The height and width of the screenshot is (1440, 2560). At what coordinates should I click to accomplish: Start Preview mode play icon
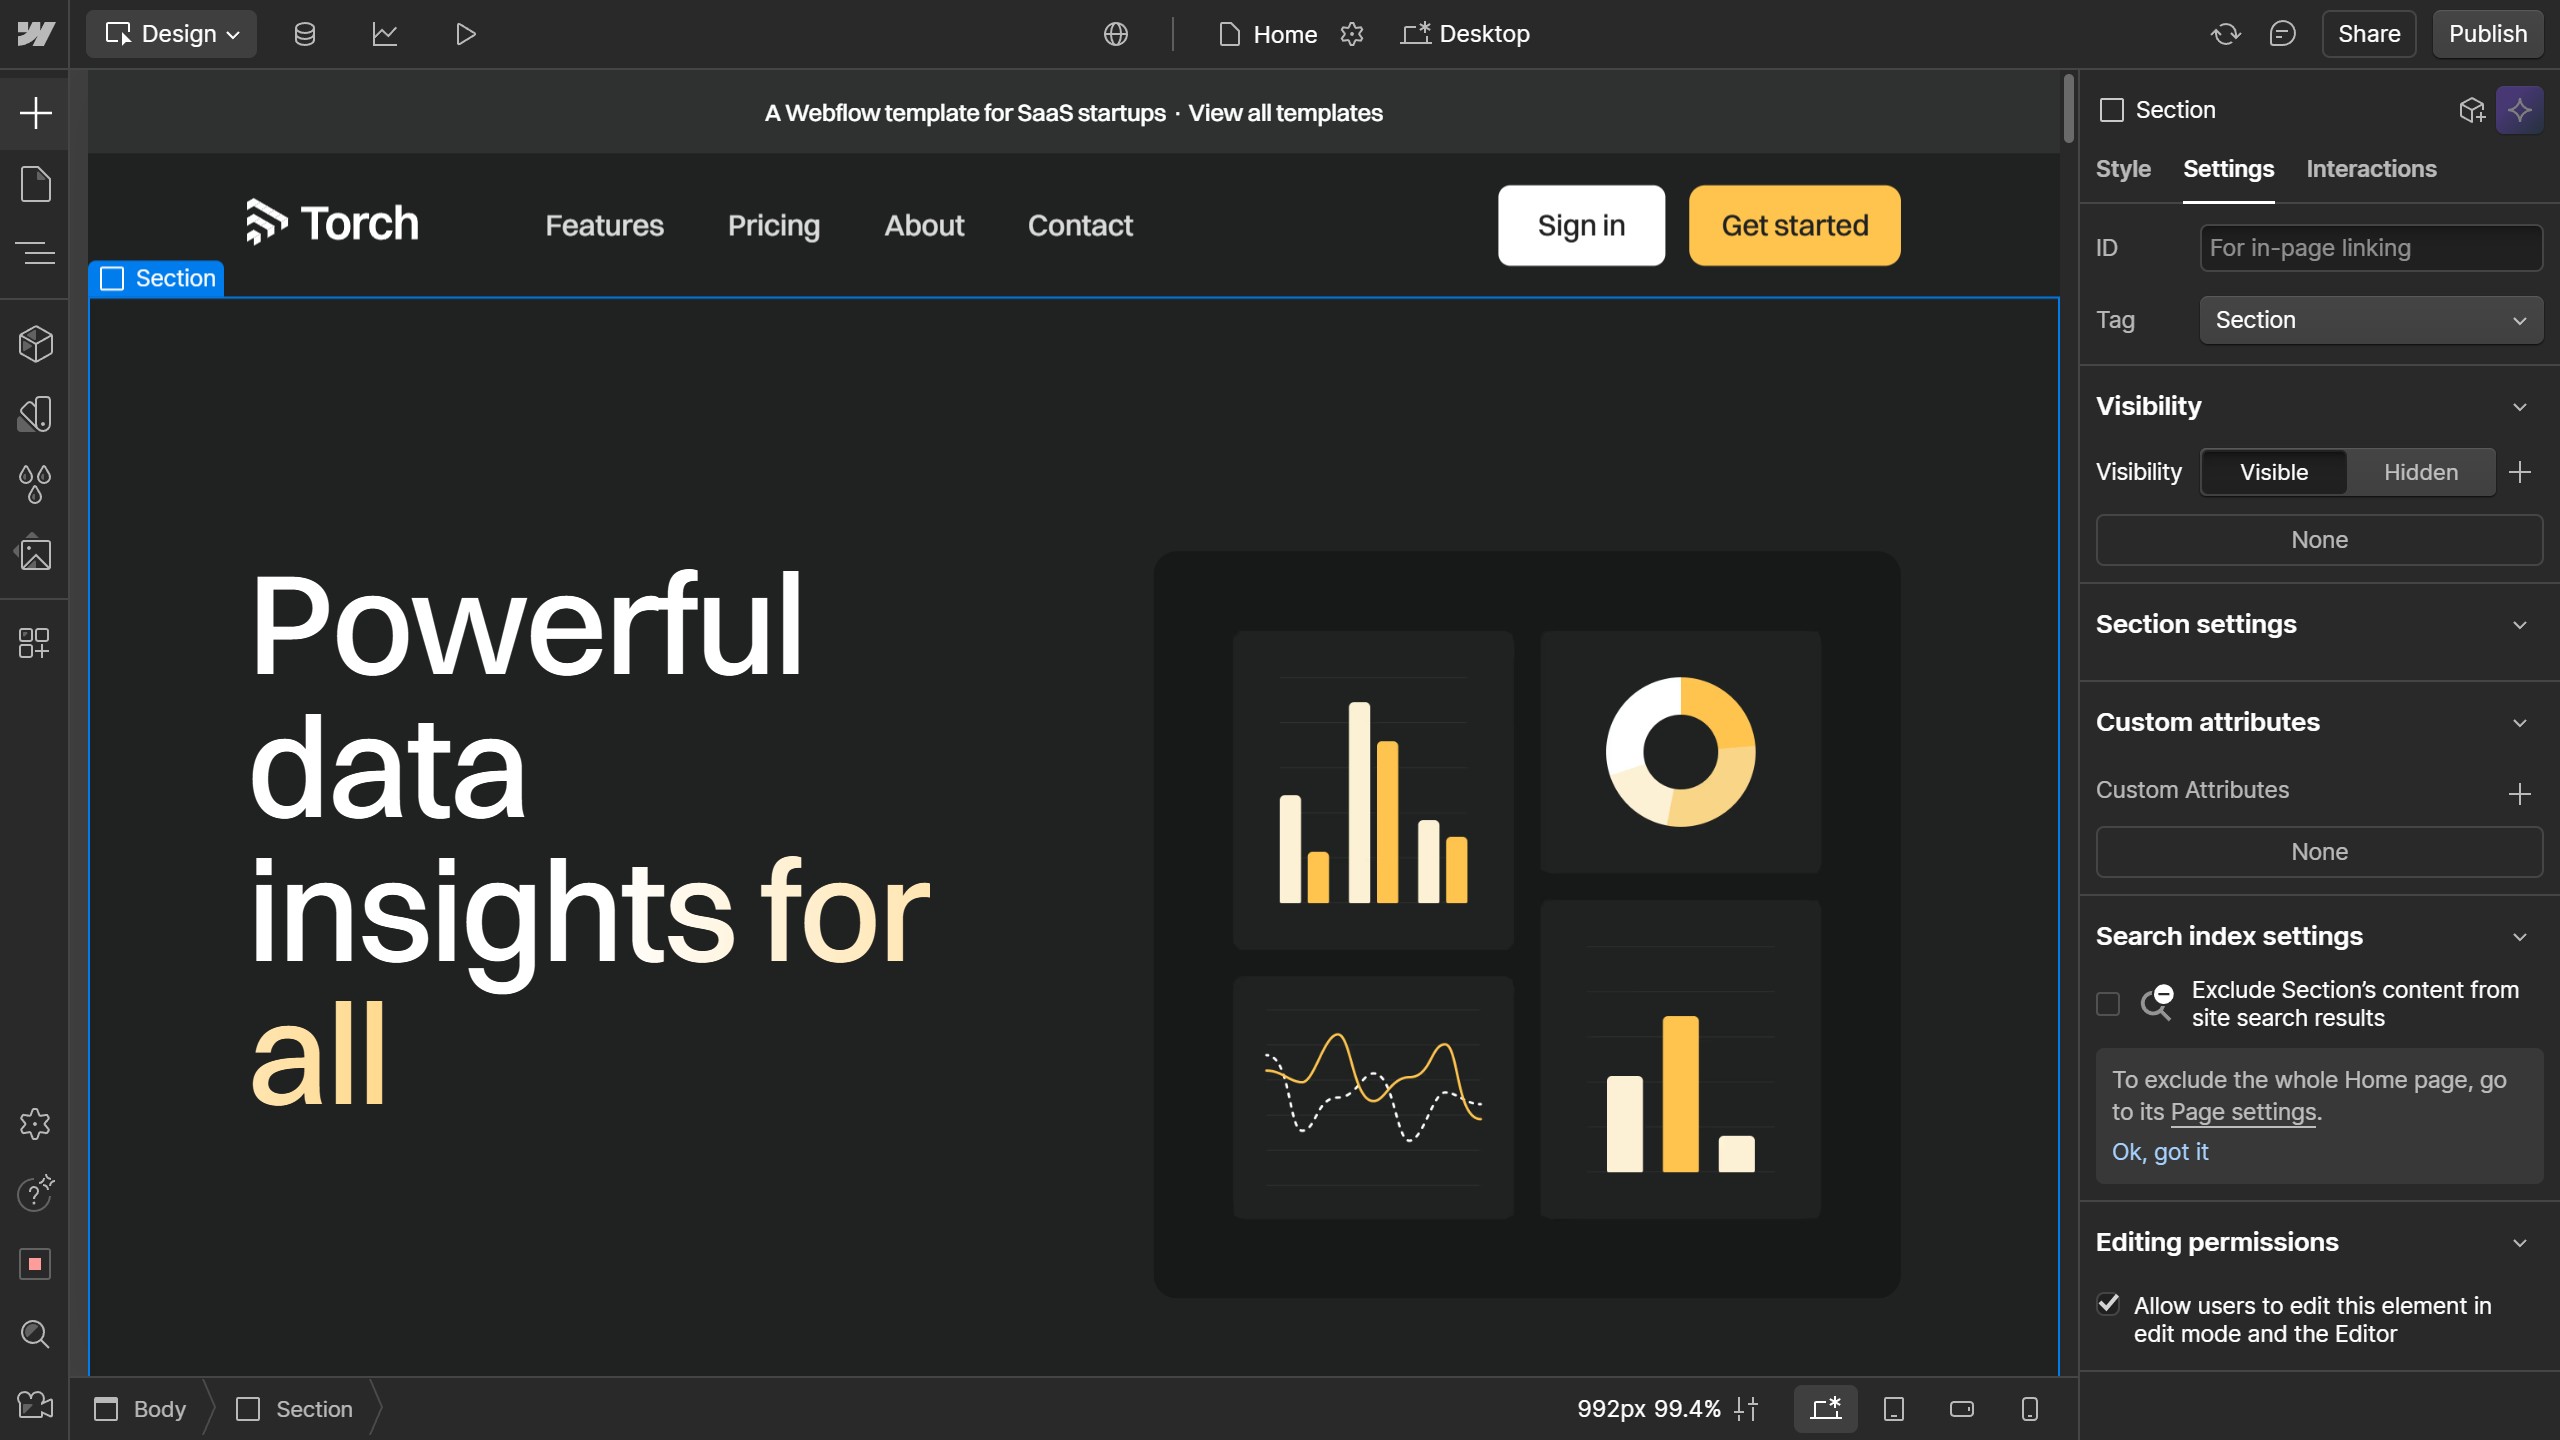(465, 34)
